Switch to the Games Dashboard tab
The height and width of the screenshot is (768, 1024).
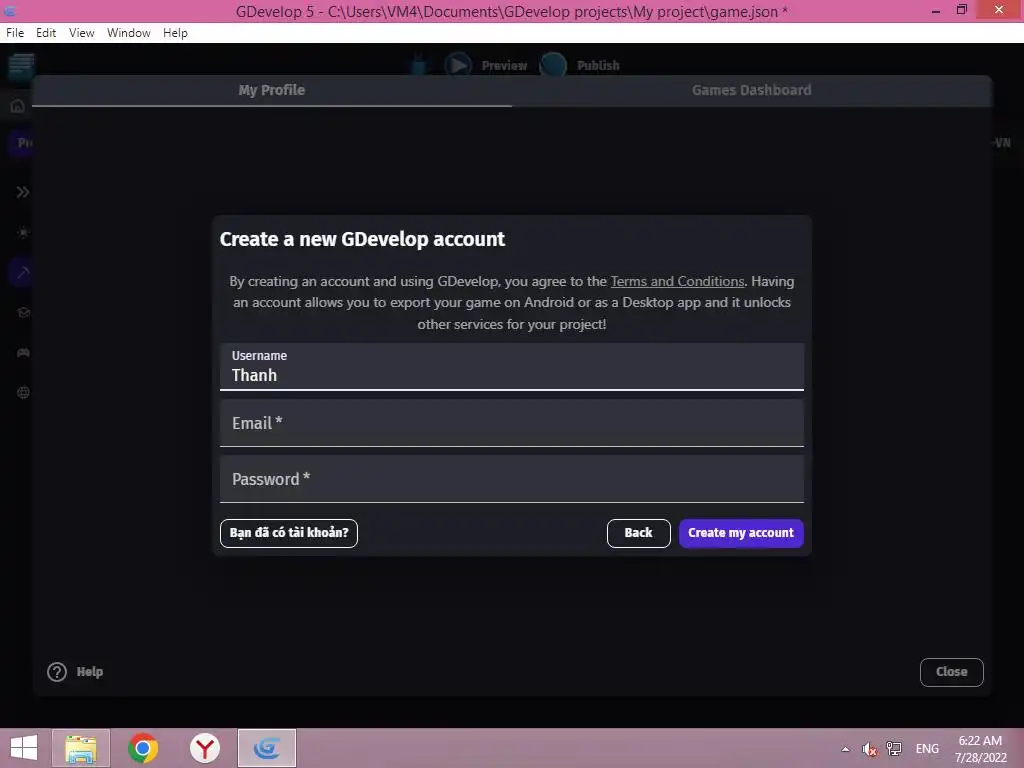[x=752, y=90]
